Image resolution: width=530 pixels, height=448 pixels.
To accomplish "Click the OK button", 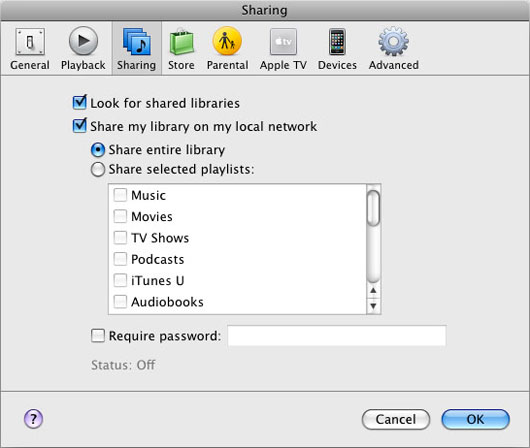I will (475, 419).
